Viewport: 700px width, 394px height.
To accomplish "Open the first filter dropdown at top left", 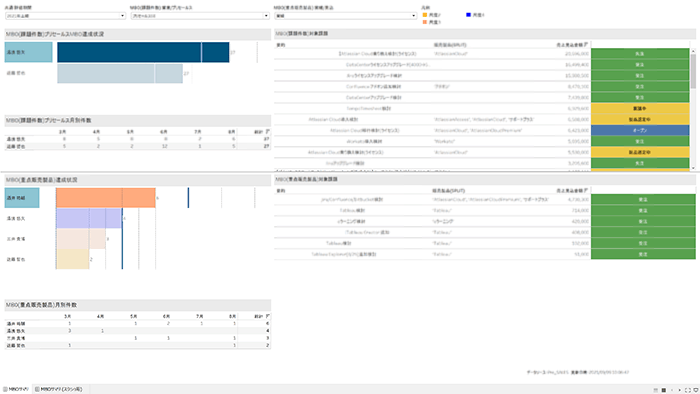I will pos(65,16).
